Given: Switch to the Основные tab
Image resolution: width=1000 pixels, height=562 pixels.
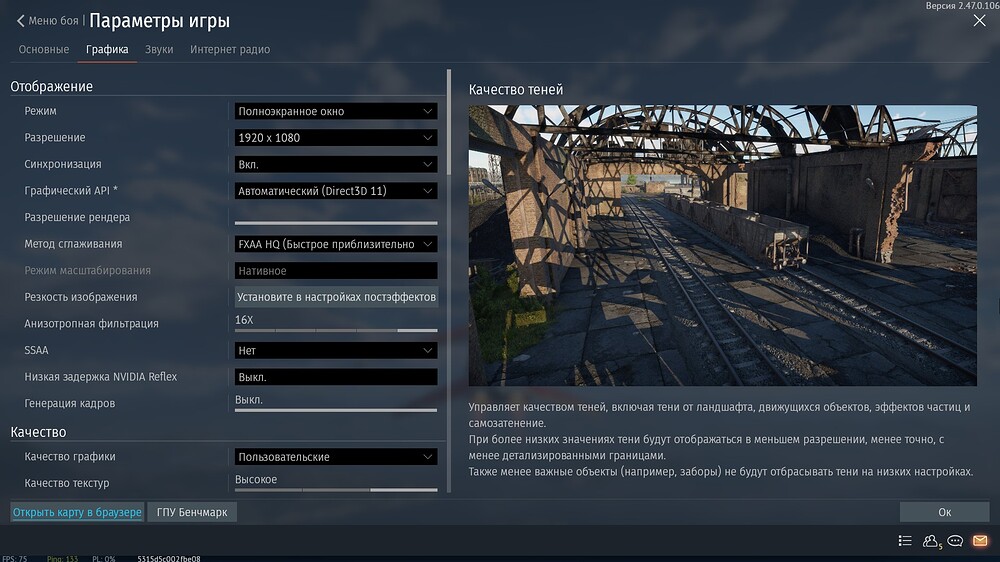Looking at the screenshot, I should coord(43,49).
